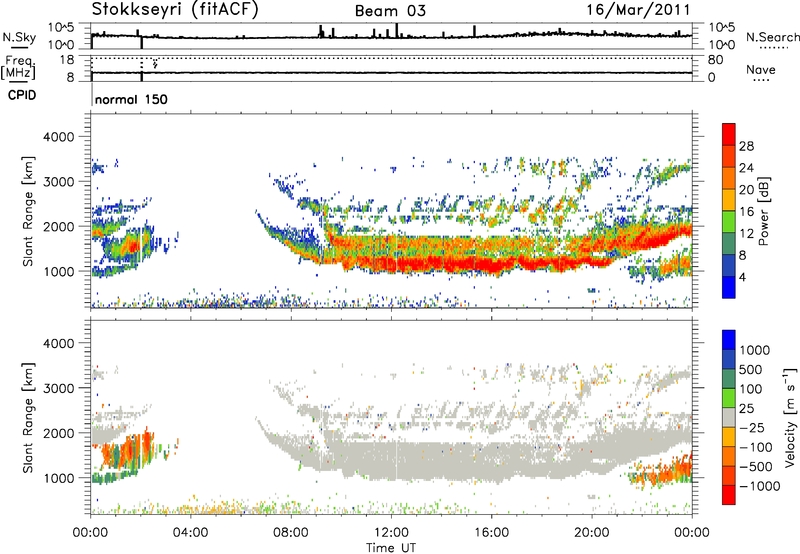The height and width of the screenshot is (554, 800).
Task: Click the 16:00 time axis tick
Action: (491, 533)
